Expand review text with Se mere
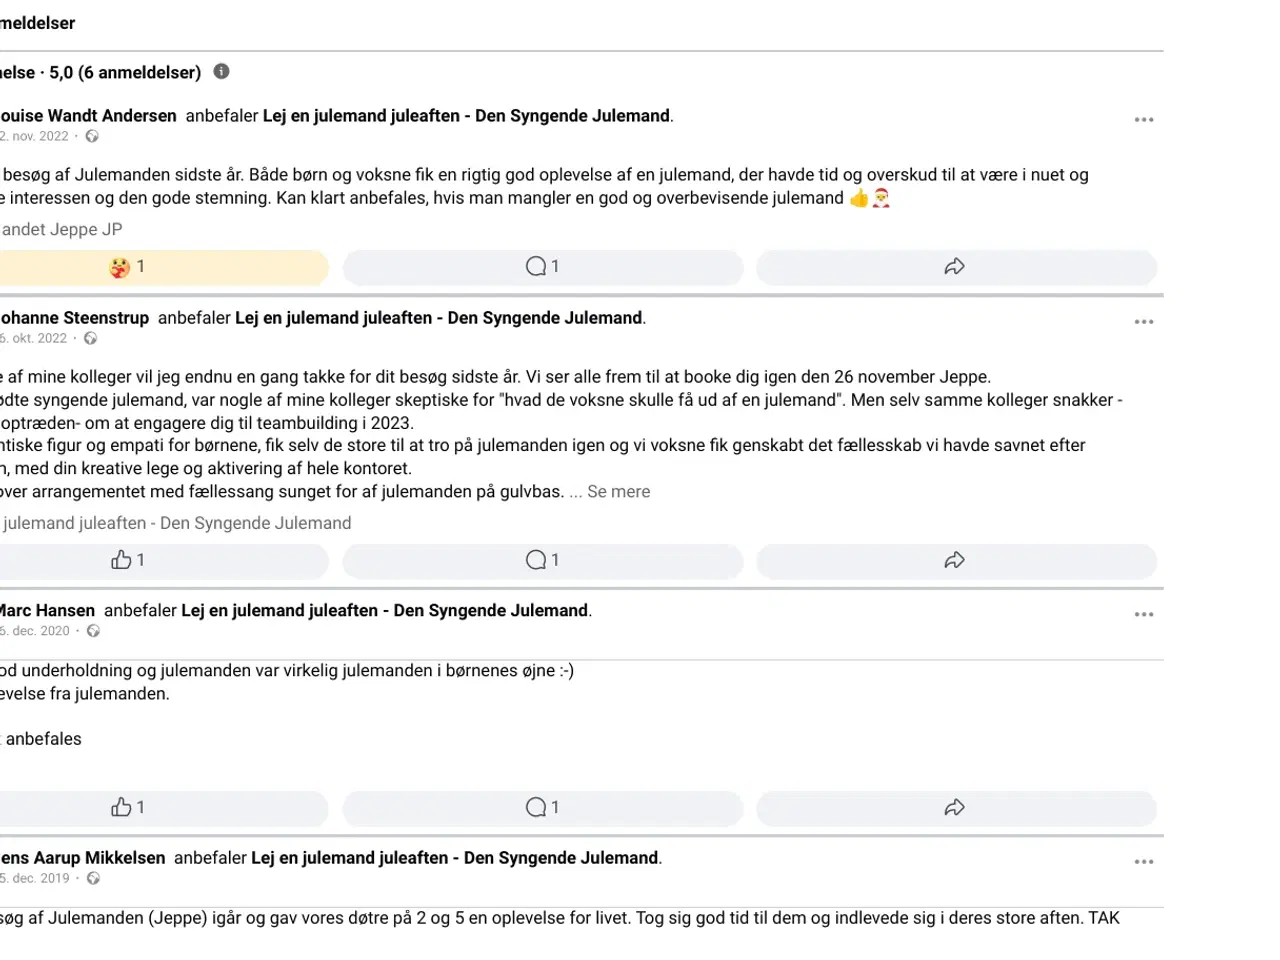This screenshot has width=1280, height=960. pyautogui.click(x=618, y=492)
